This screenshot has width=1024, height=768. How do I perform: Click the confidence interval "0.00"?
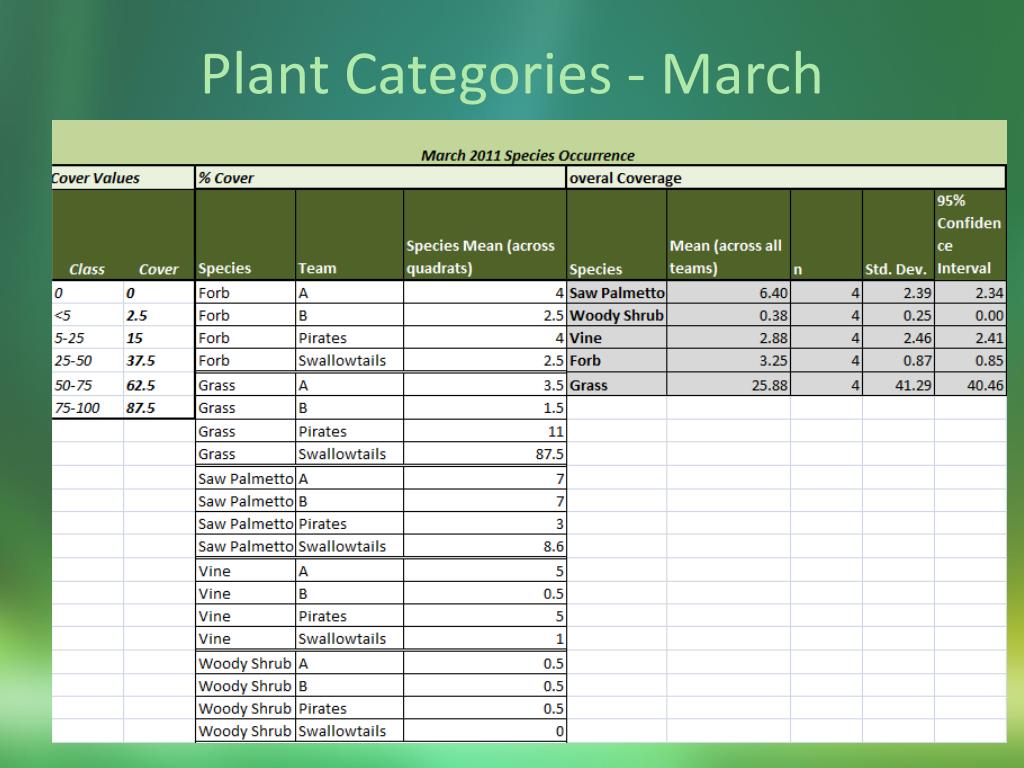(989, 315)
